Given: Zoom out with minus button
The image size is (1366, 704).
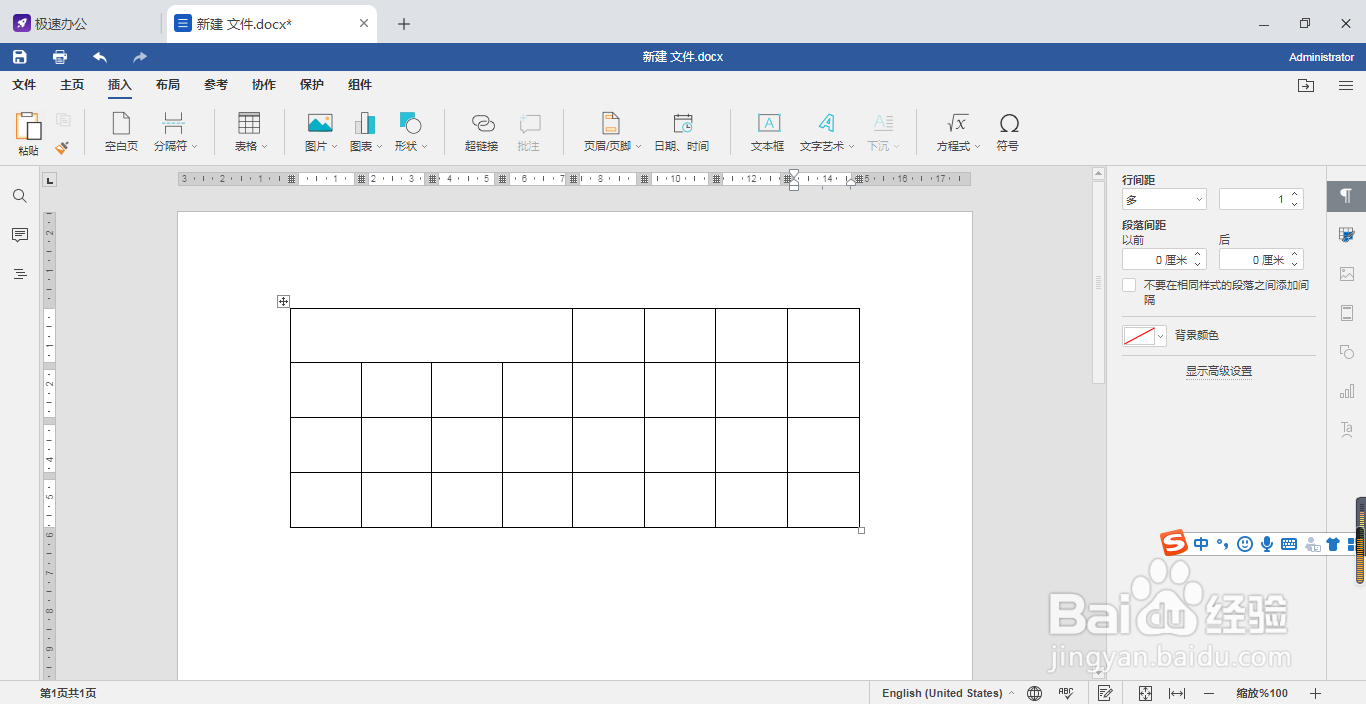Looking at the screenshot, I should [x=1209, y=693].
